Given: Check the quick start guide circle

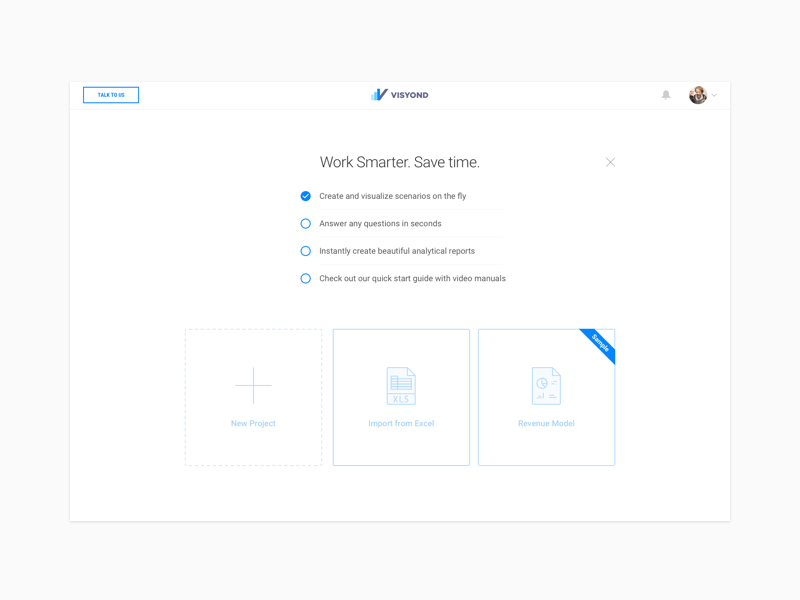Looking at the screenshot, I should coord(306,279).
